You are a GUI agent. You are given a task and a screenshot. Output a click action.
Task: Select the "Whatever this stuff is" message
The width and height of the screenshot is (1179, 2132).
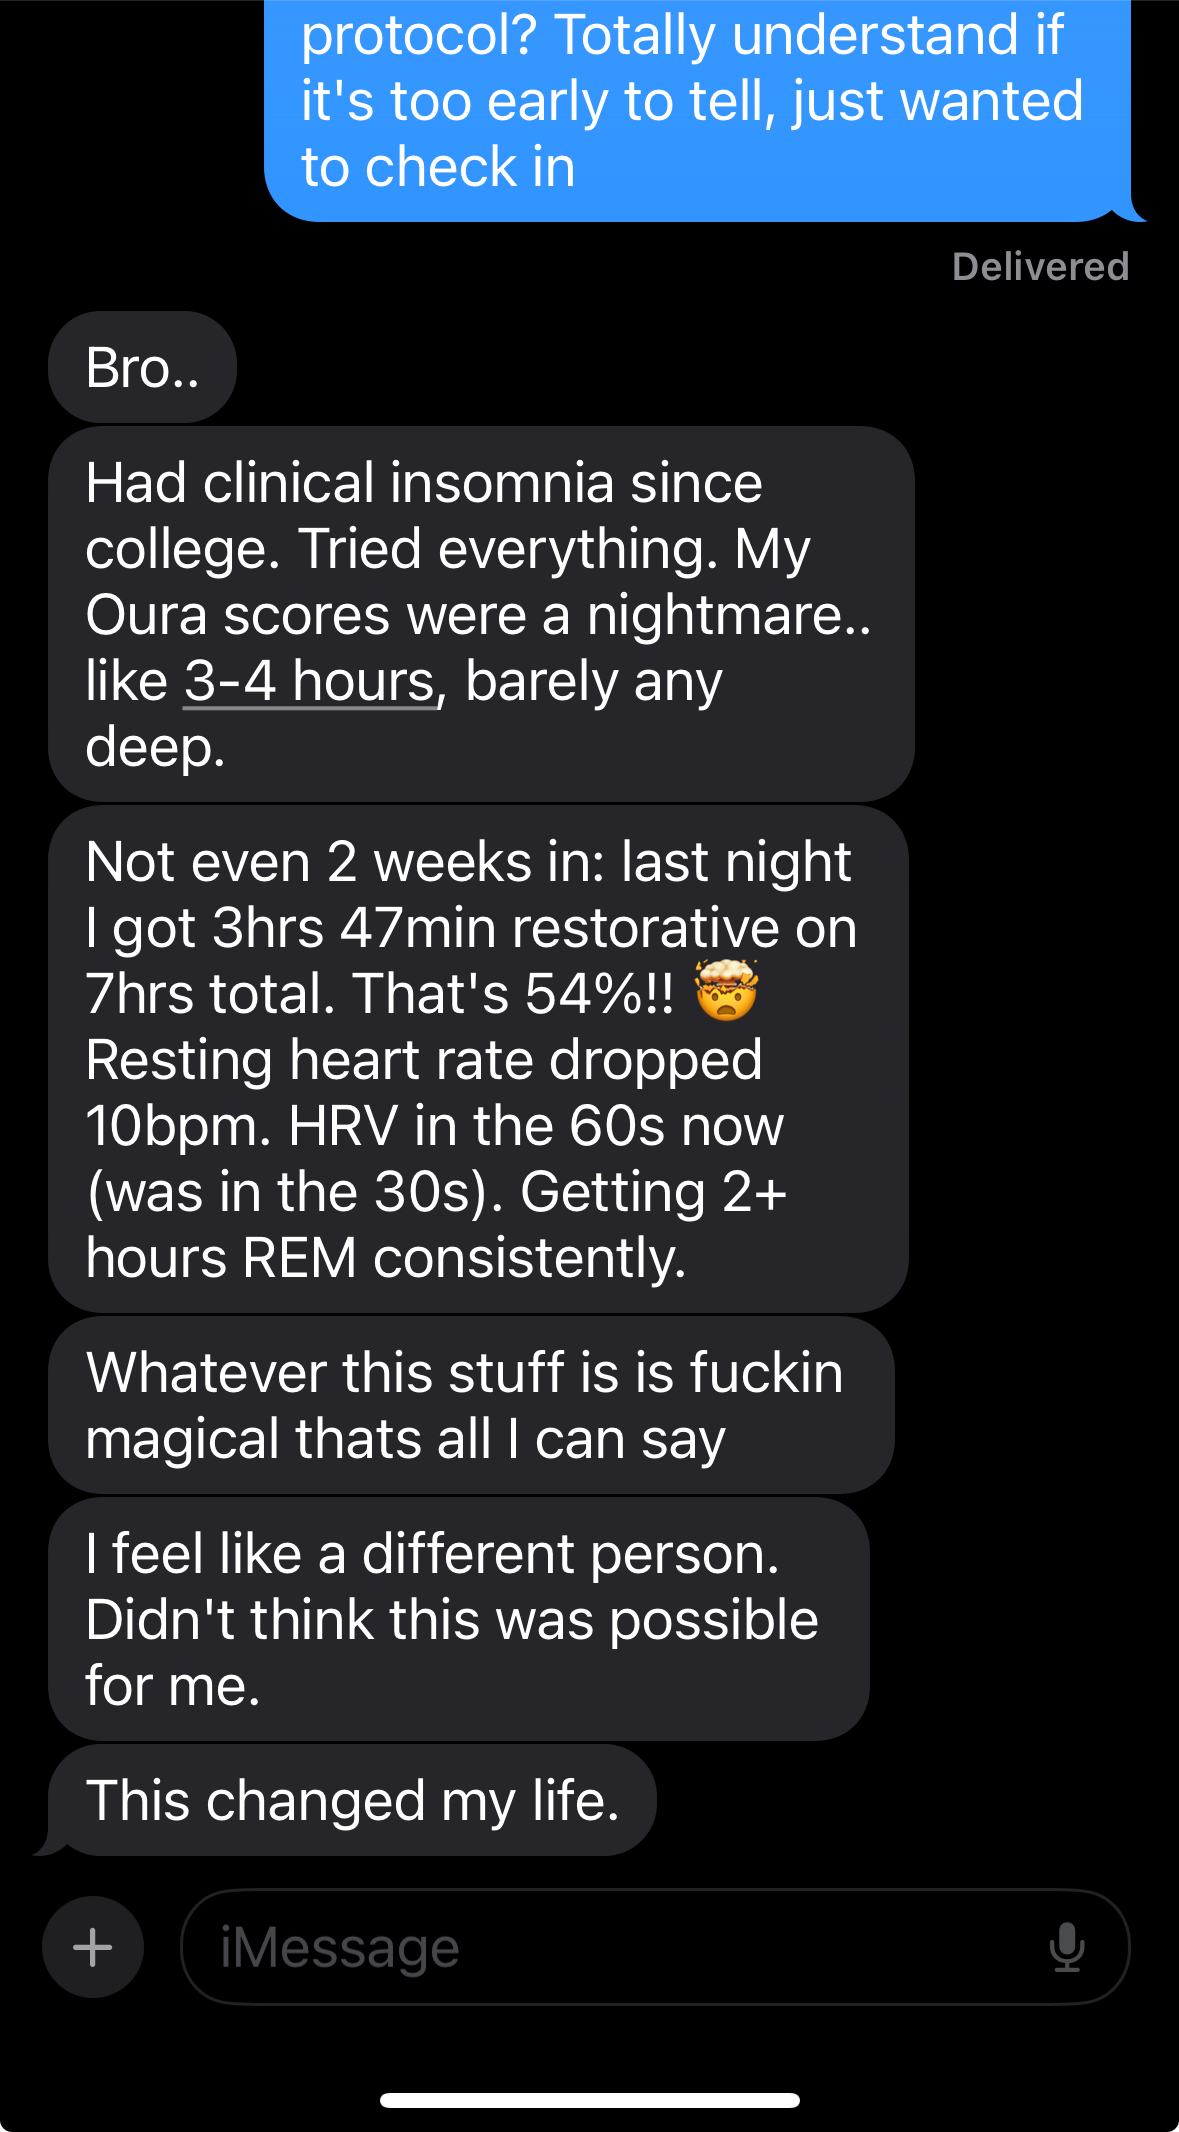(x=470, y=1405)
